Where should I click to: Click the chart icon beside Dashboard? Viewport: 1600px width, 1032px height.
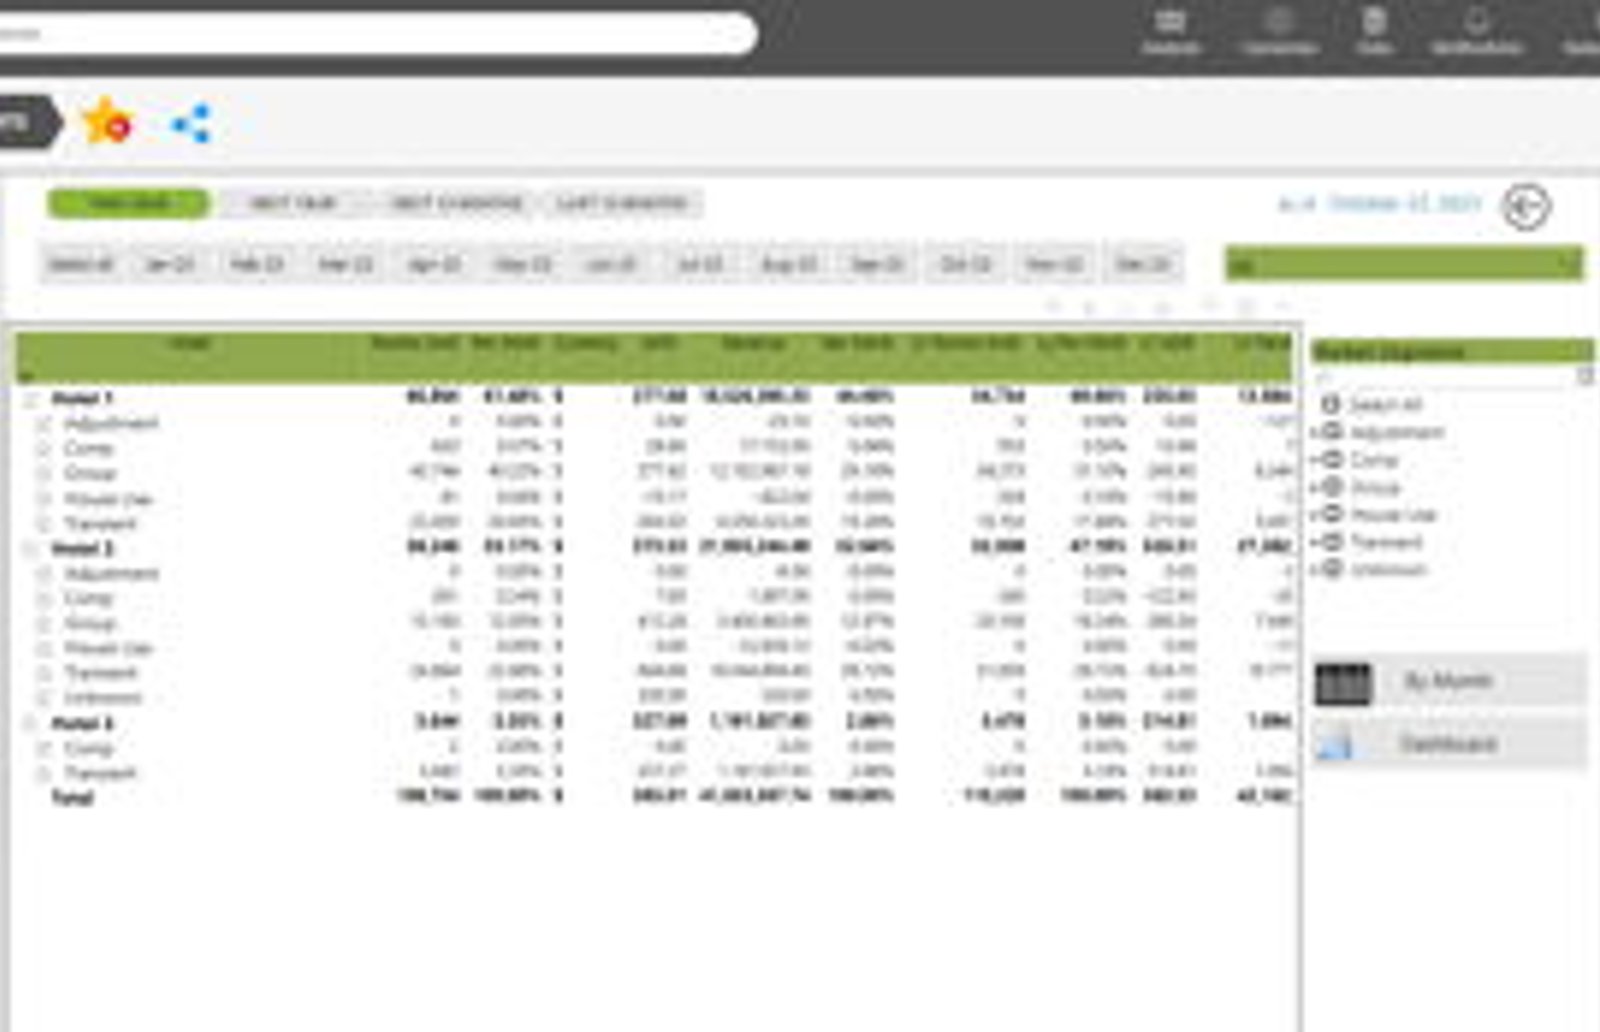1335,744
